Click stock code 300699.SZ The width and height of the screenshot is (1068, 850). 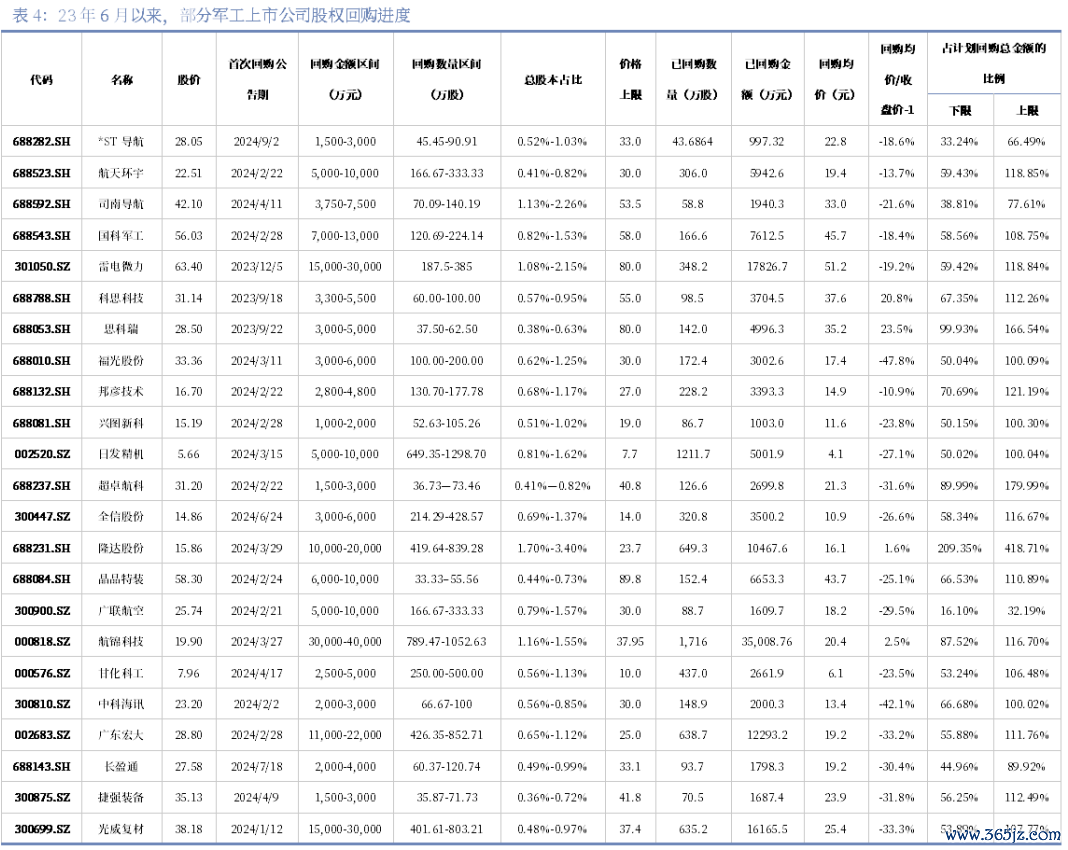coord(42,829)
